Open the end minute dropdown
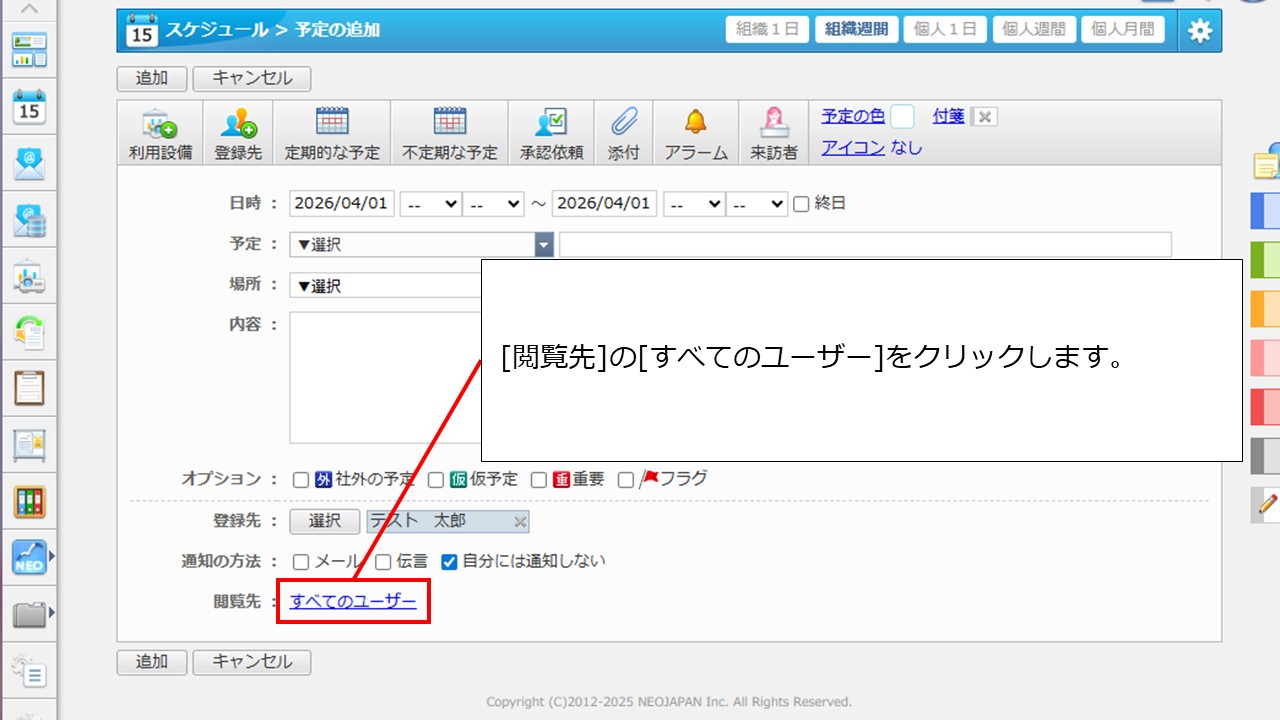Screen dimensions: 1280x720 757,204
